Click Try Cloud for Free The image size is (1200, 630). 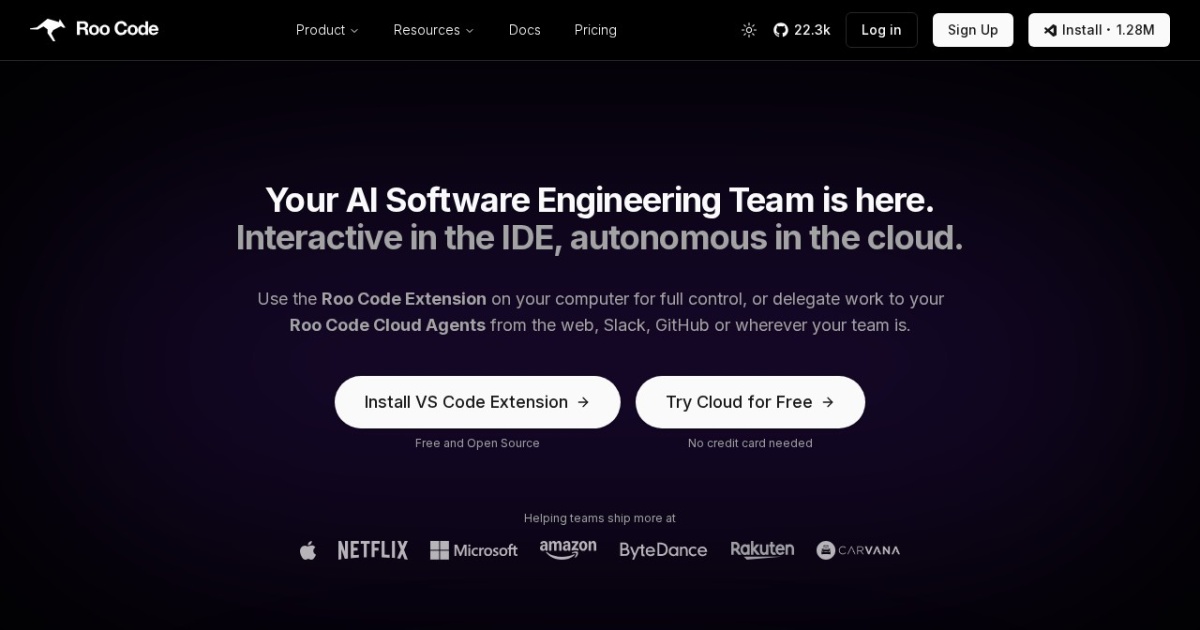[x=750, y=402]
